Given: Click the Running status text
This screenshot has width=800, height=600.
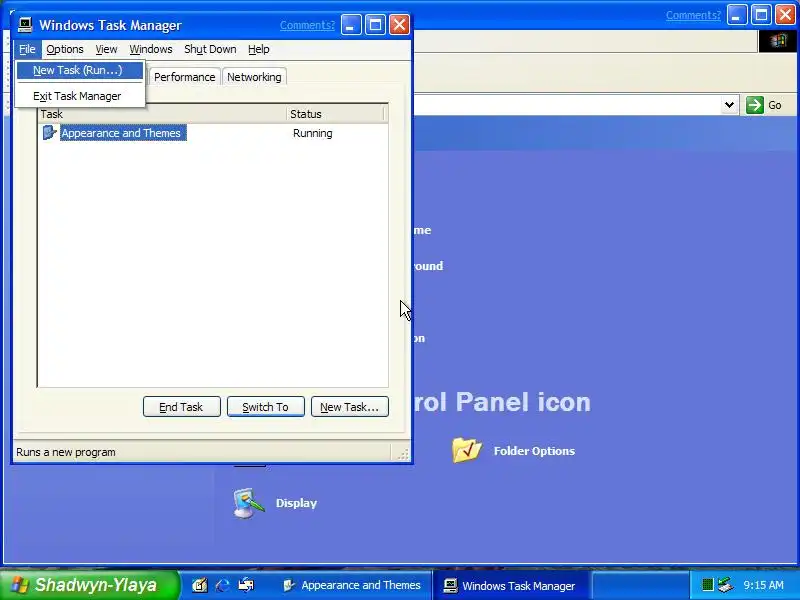Looking at the screenshot, I should (312, 133).
